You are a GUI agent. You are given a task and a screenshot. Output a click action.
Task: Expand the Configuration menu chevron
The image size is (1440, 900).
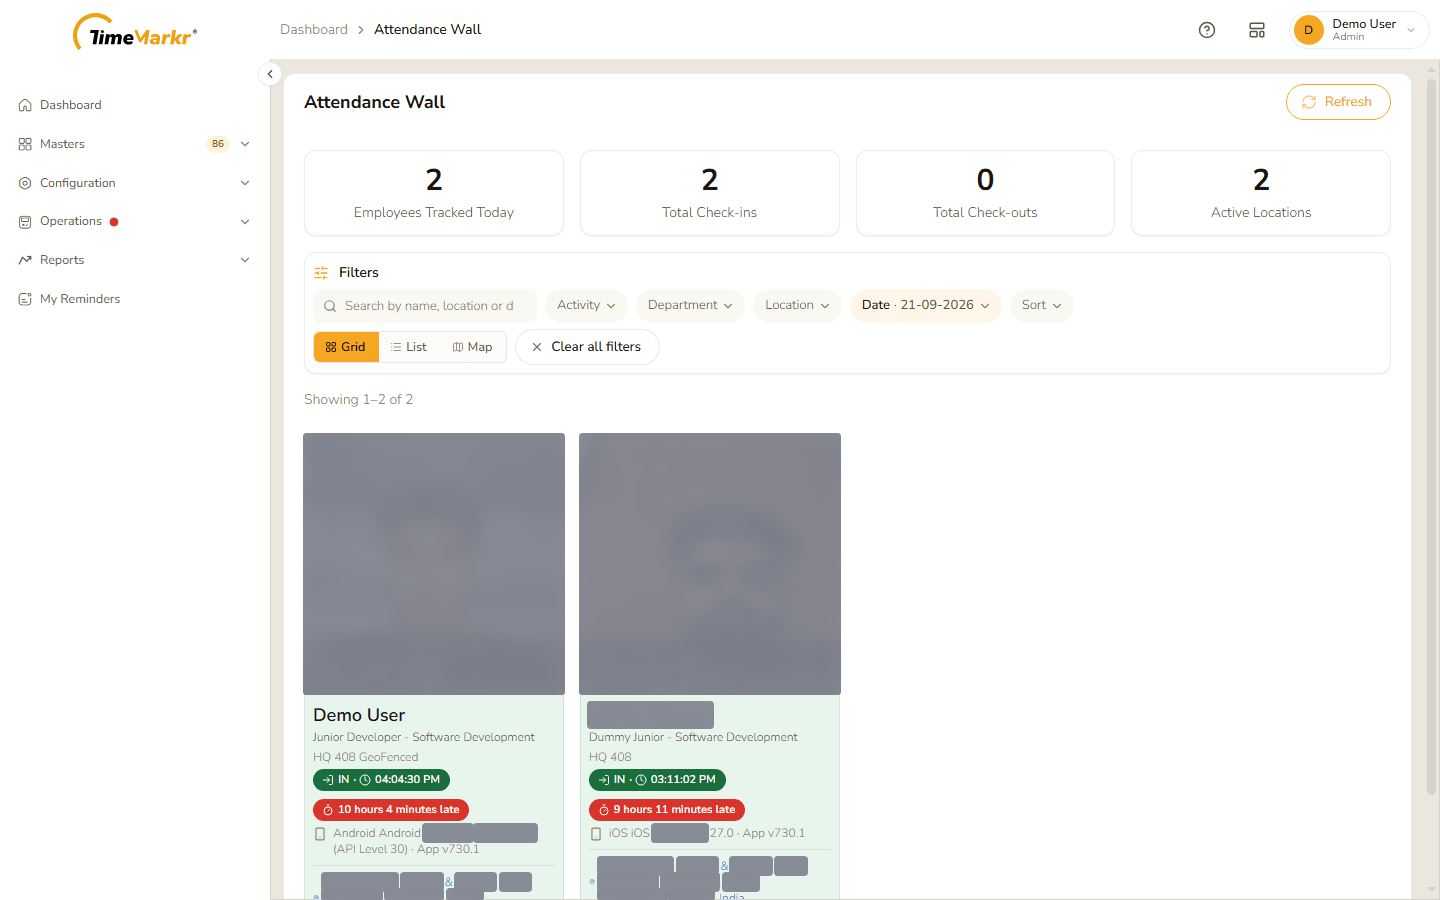pyautogui.click(x=245, y=183)
